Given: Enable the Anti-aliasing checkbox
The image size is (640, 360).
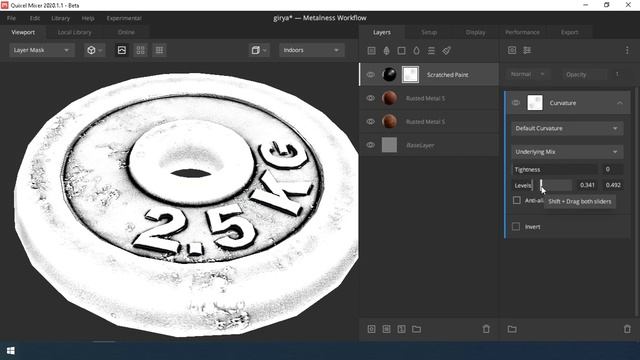Looking at the screenshot, I should [517, 200].
